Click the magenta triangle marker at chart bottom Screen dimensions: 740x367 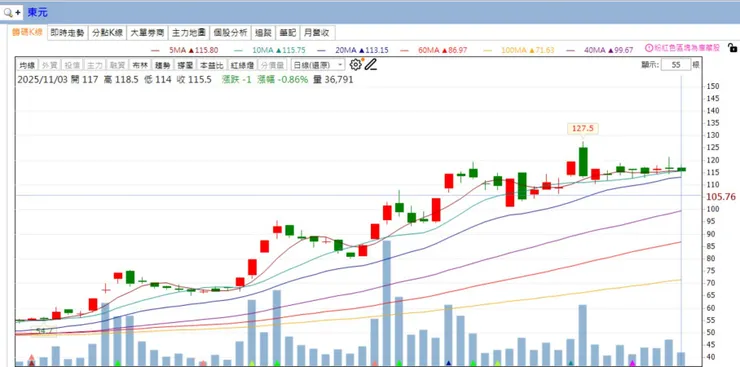[632, 363]
